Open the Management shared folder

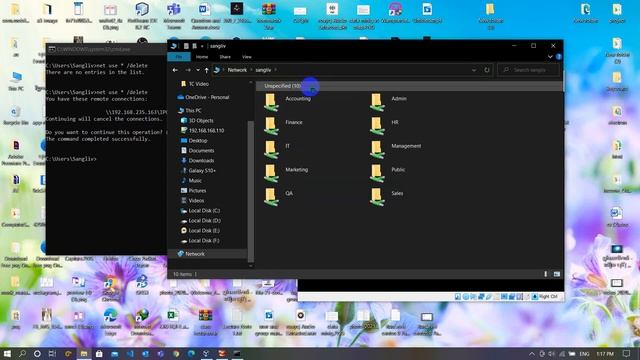(x=396, y=149)
